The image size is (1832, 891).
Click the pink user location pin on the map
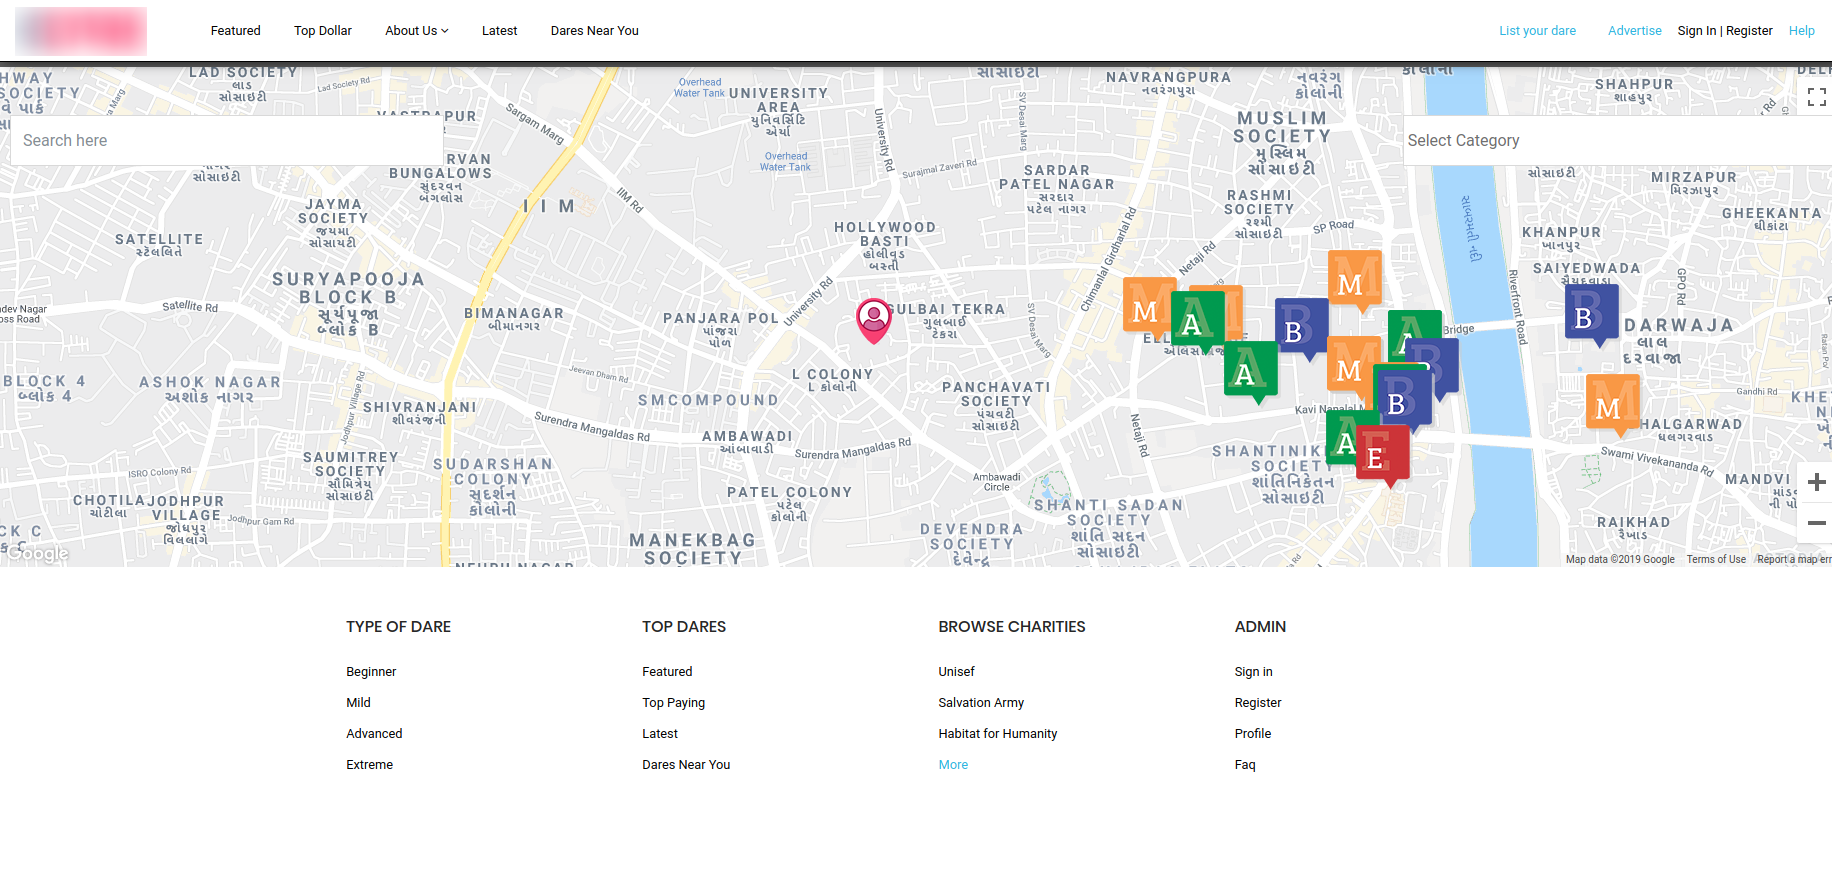(x=874, y=320)
